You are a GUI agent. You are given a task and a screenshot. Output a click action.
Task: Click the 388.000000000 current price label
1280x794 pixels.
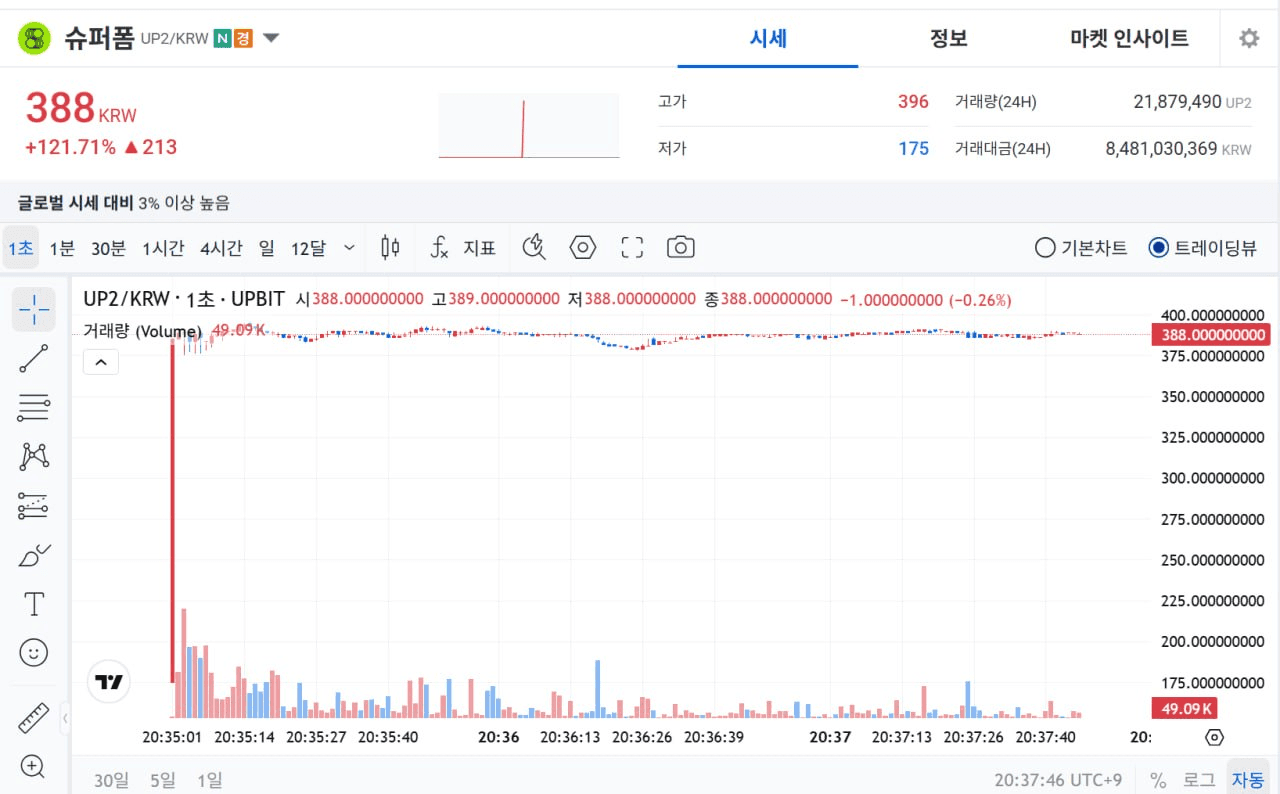click(x=1211, y=335)
